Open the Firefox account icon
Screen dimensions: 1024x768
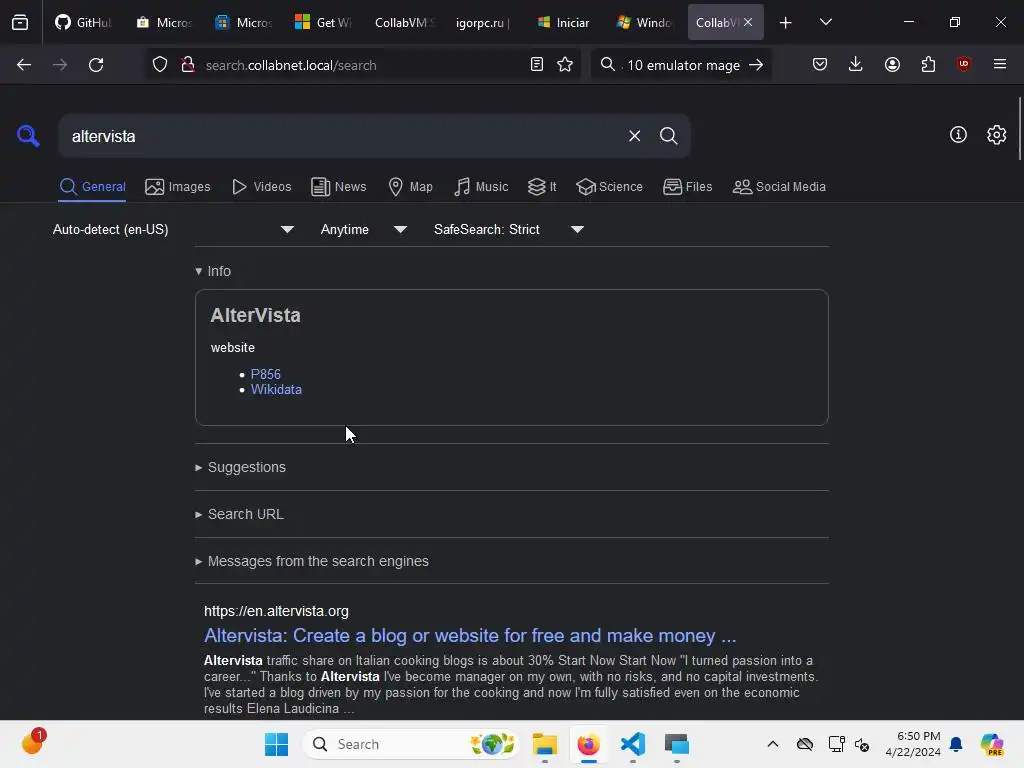(x=892, y=65)
